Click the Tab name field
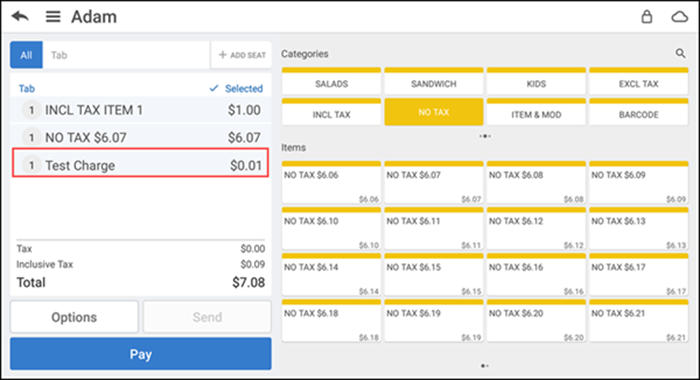 pyautogui.click(x=126, y=55)
